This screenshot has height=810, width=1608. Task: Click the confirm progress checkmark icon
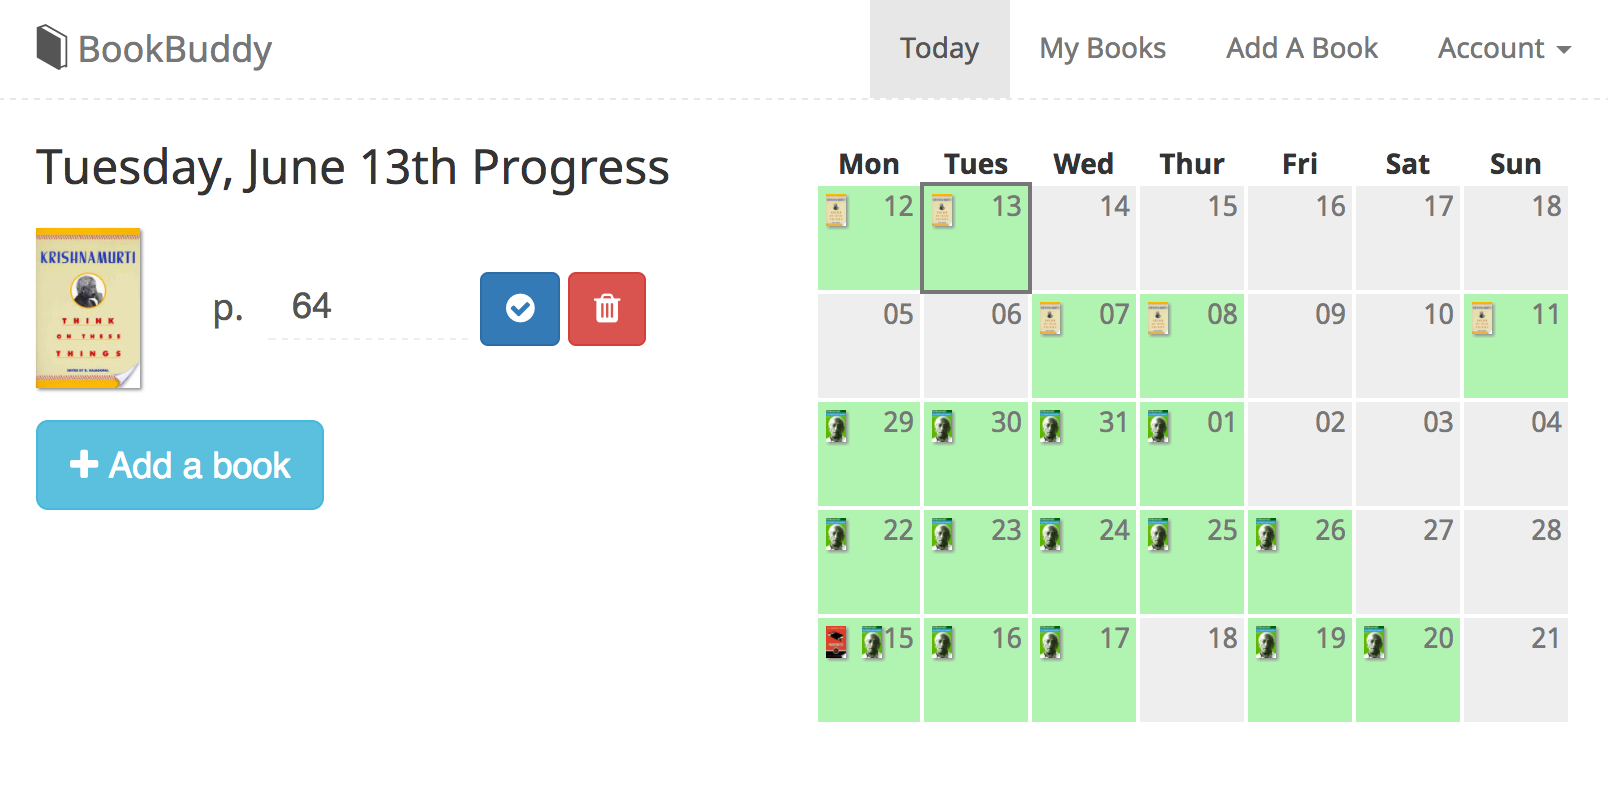click(519, 309)
